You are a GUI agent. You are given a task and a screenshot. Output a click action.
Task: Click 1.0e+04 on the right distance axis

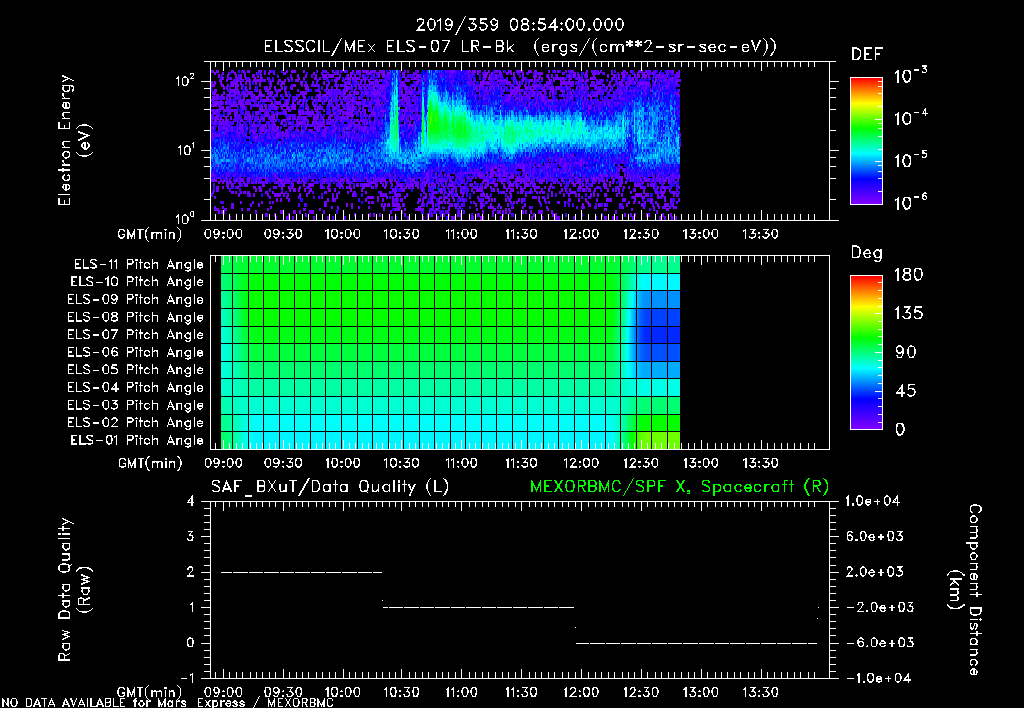(x=873, y=501)
